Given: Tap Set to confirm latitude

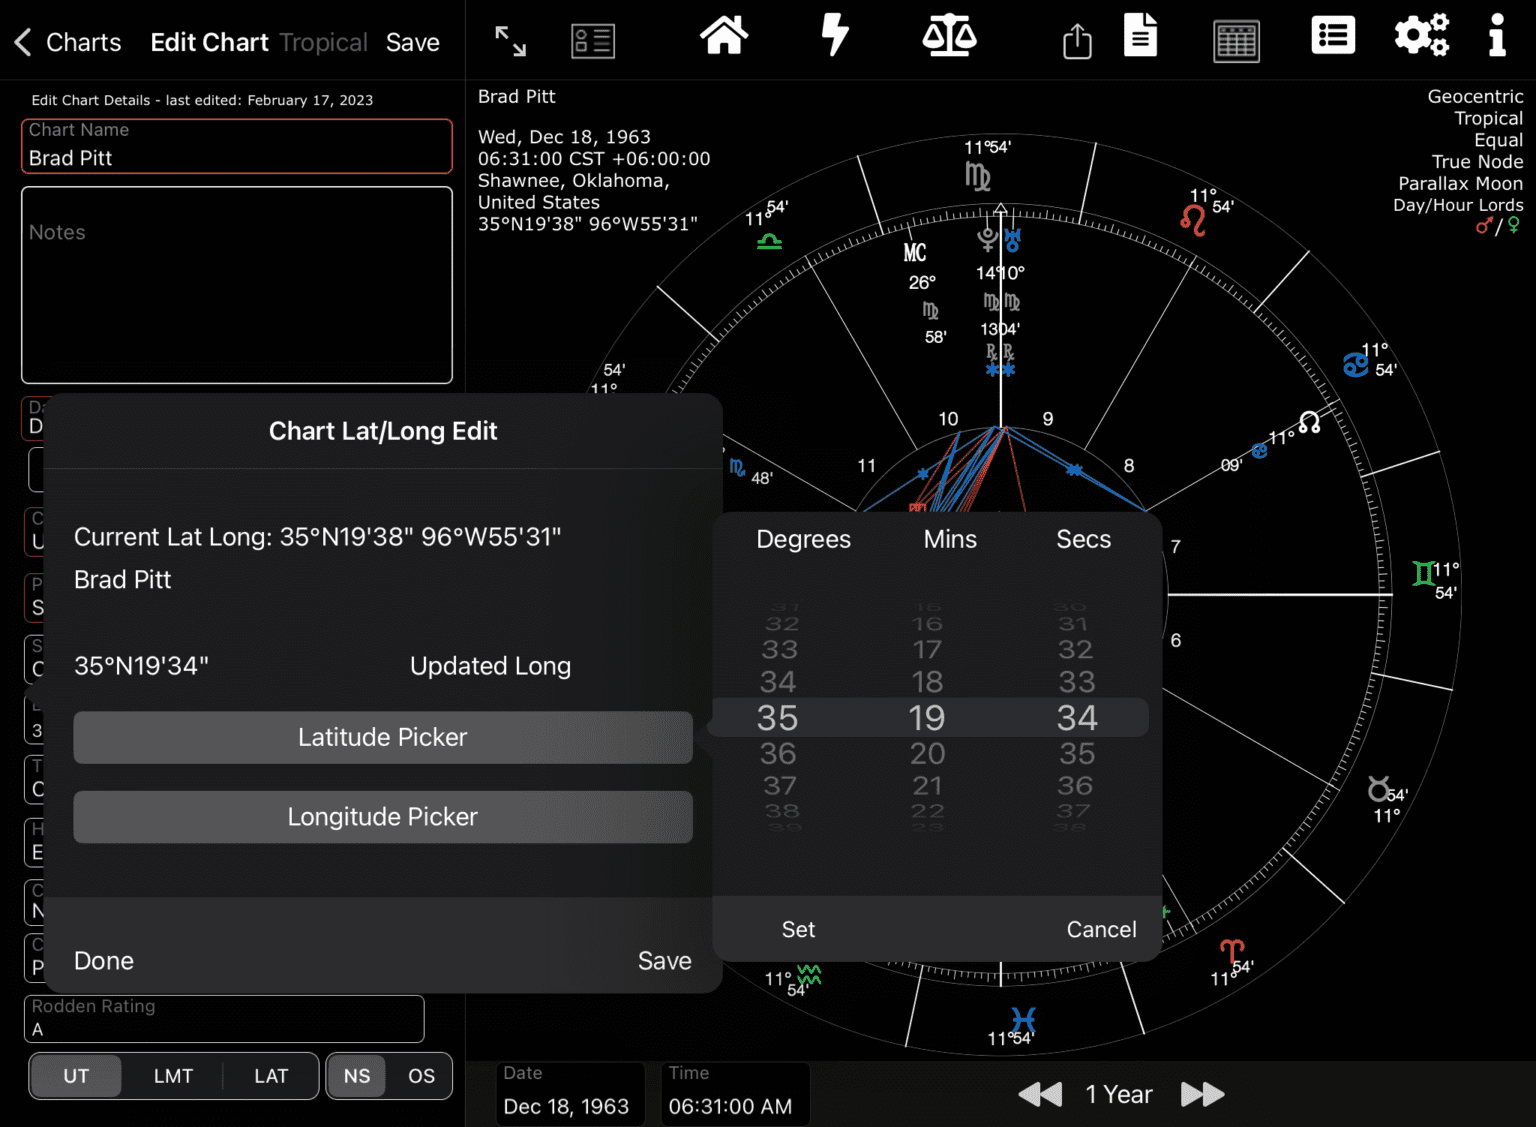Looking at the screenshot, I should [798, 929].
